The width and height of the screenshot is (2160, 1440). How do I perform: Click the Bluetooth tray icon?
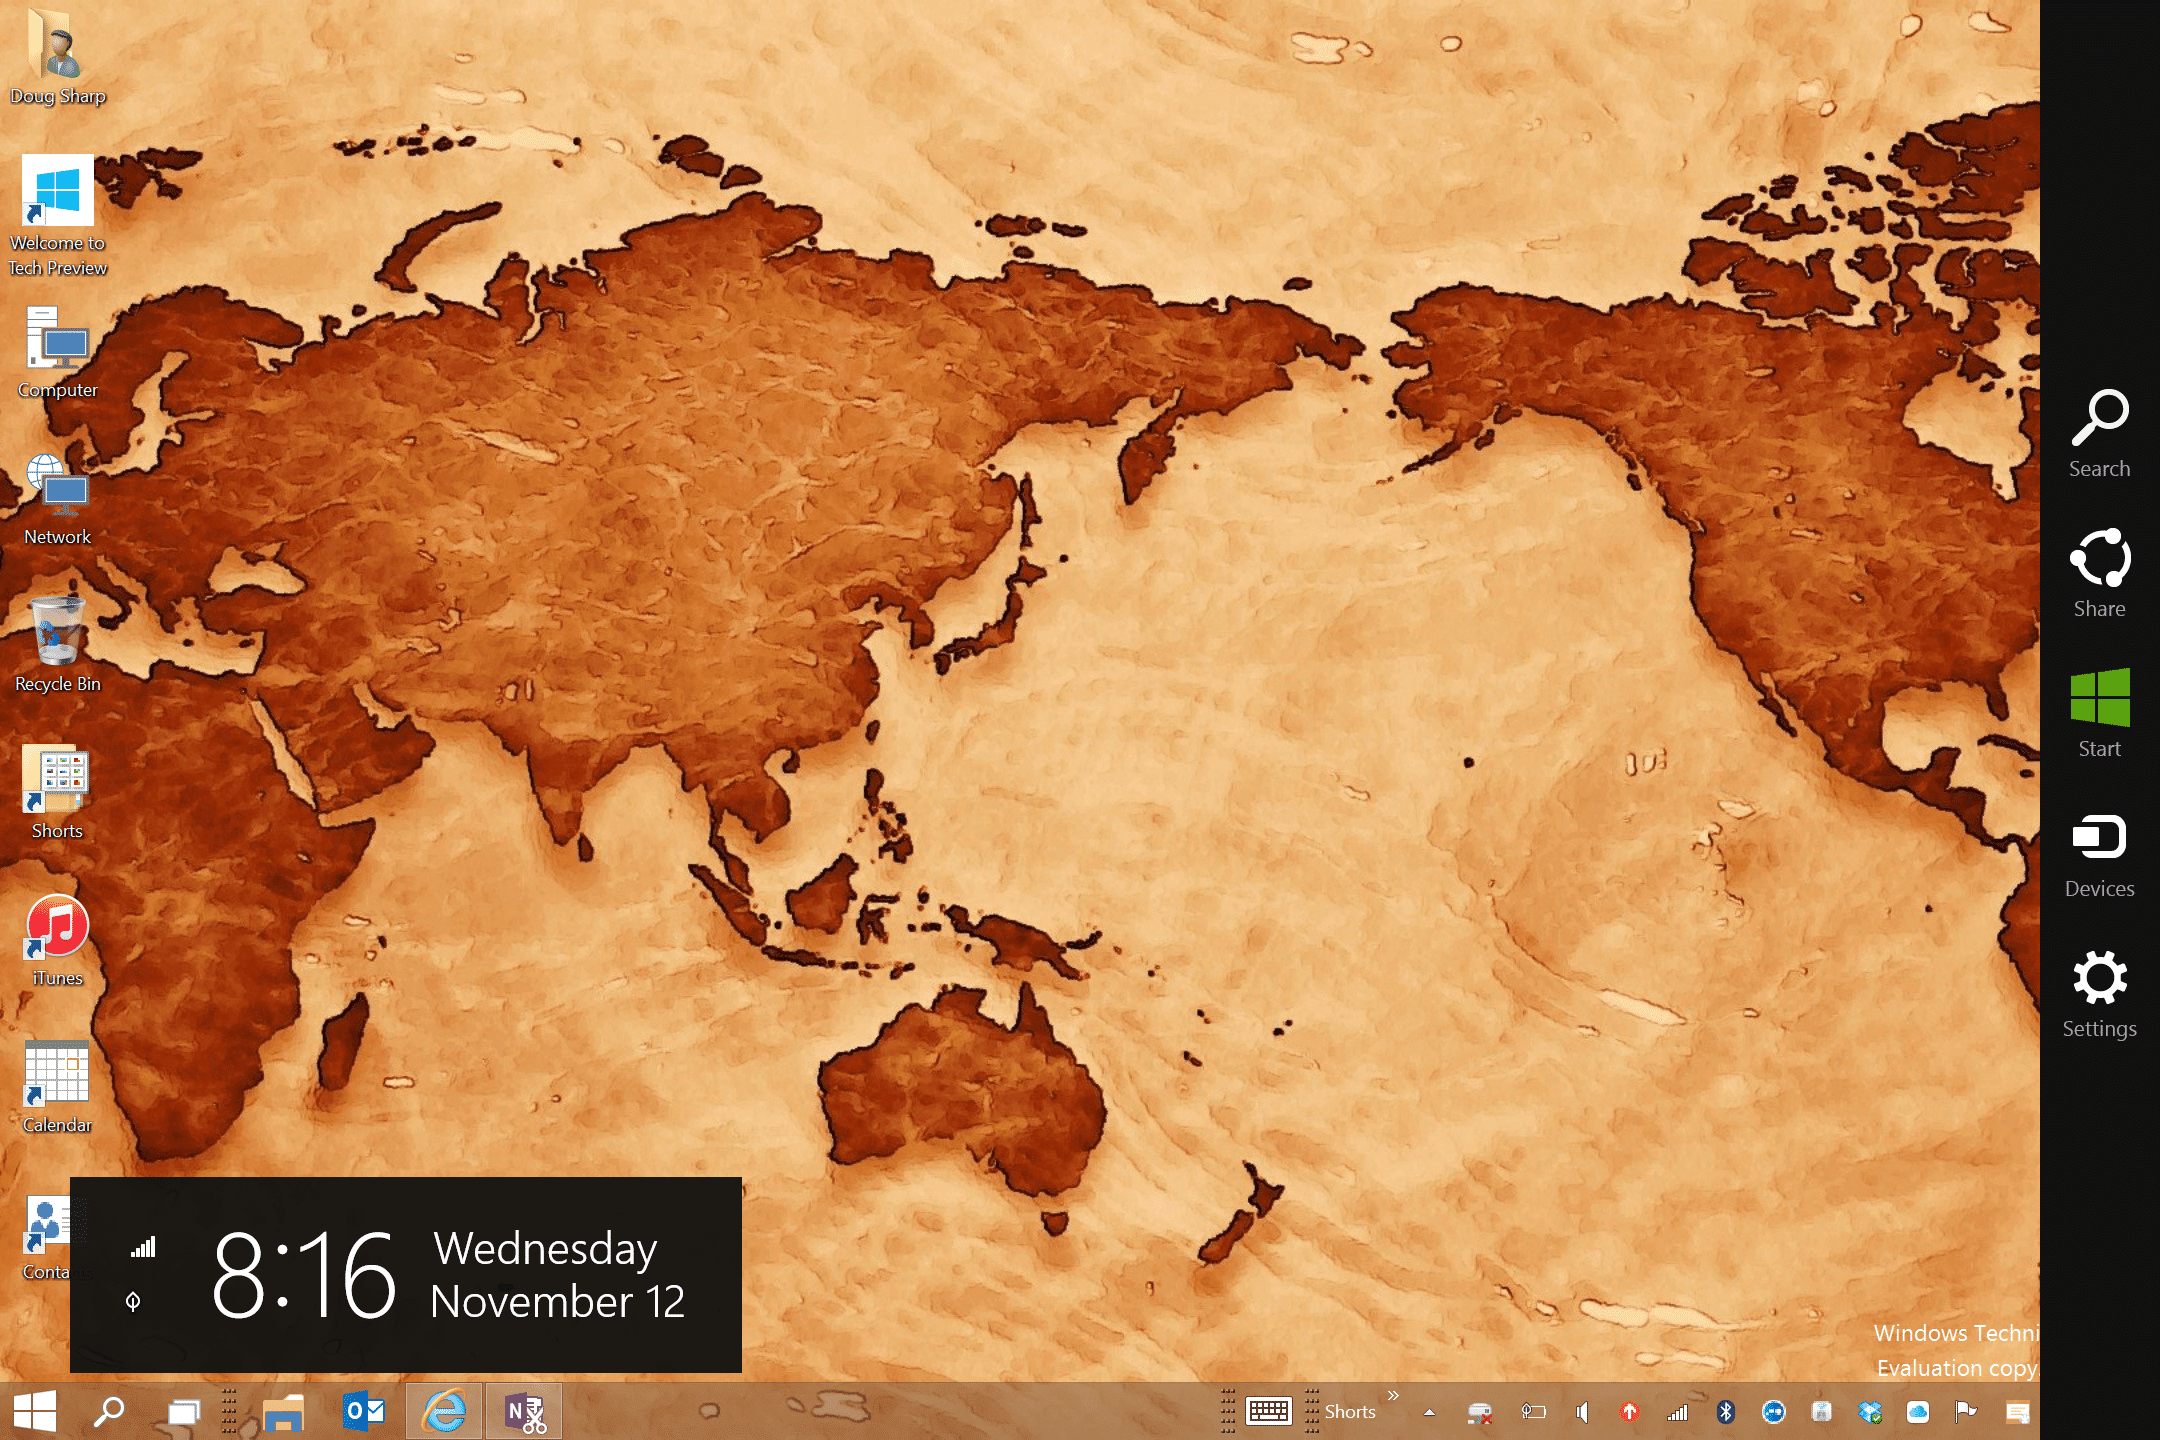1725,1411
